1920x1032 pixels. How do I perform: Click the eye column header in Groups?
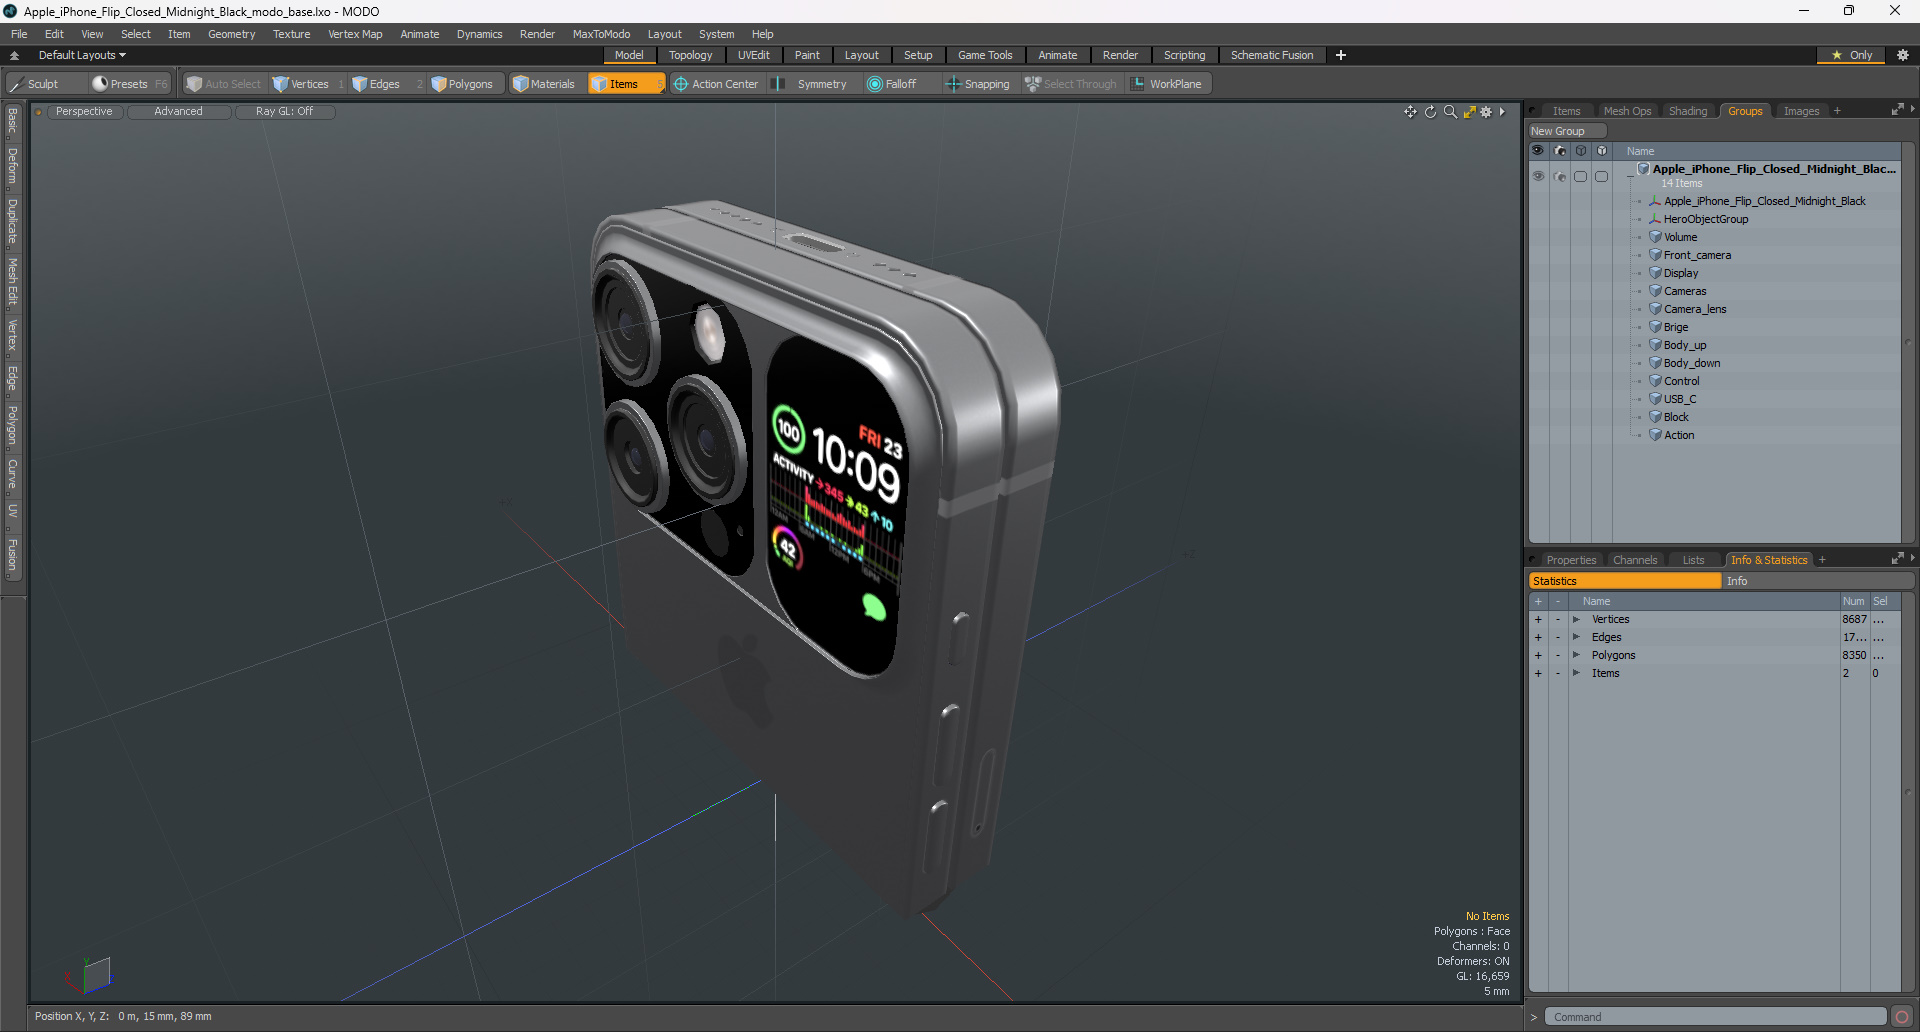[x=1538, y=151]
